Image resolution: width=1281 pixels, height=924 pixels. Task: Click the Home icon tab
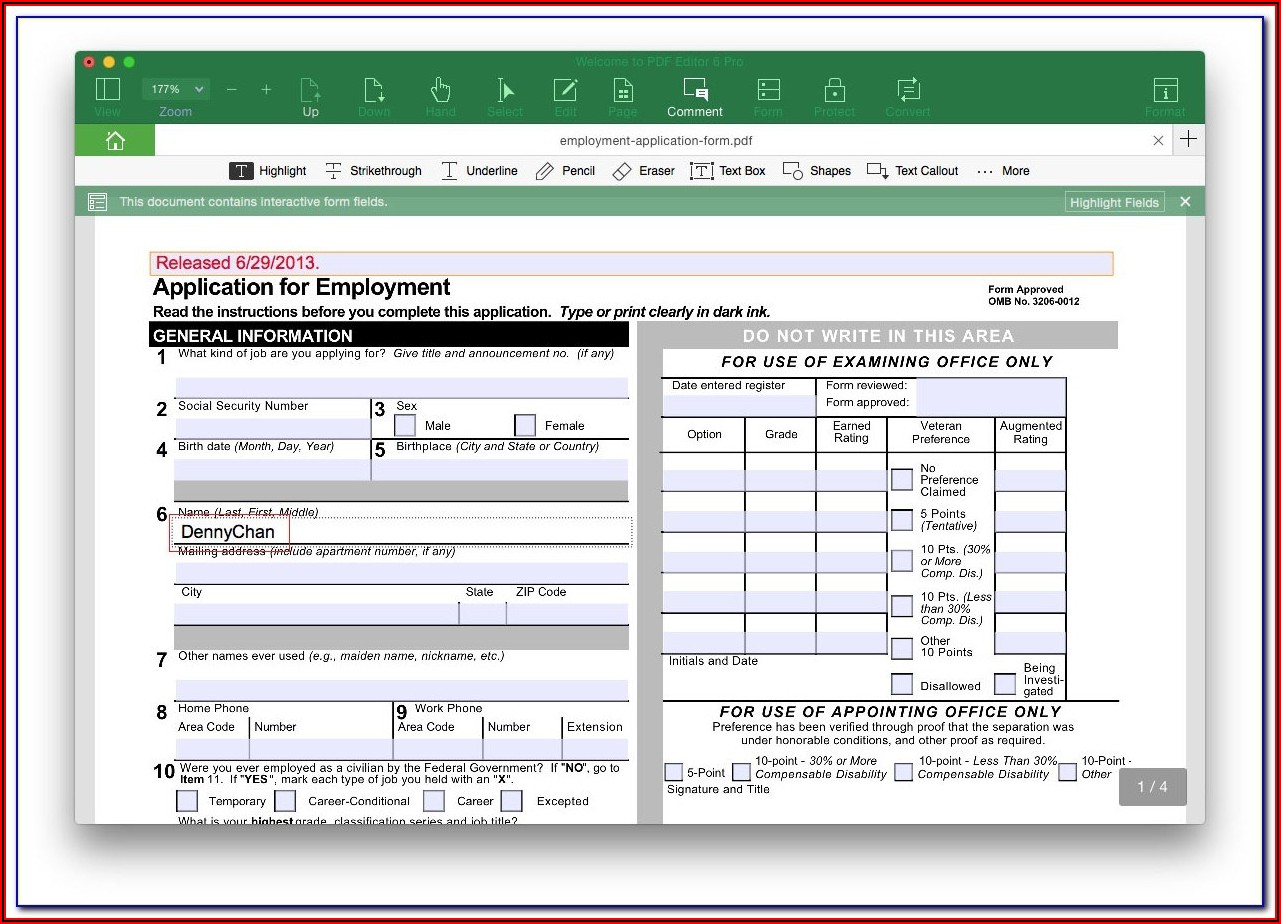pos(115,141)
